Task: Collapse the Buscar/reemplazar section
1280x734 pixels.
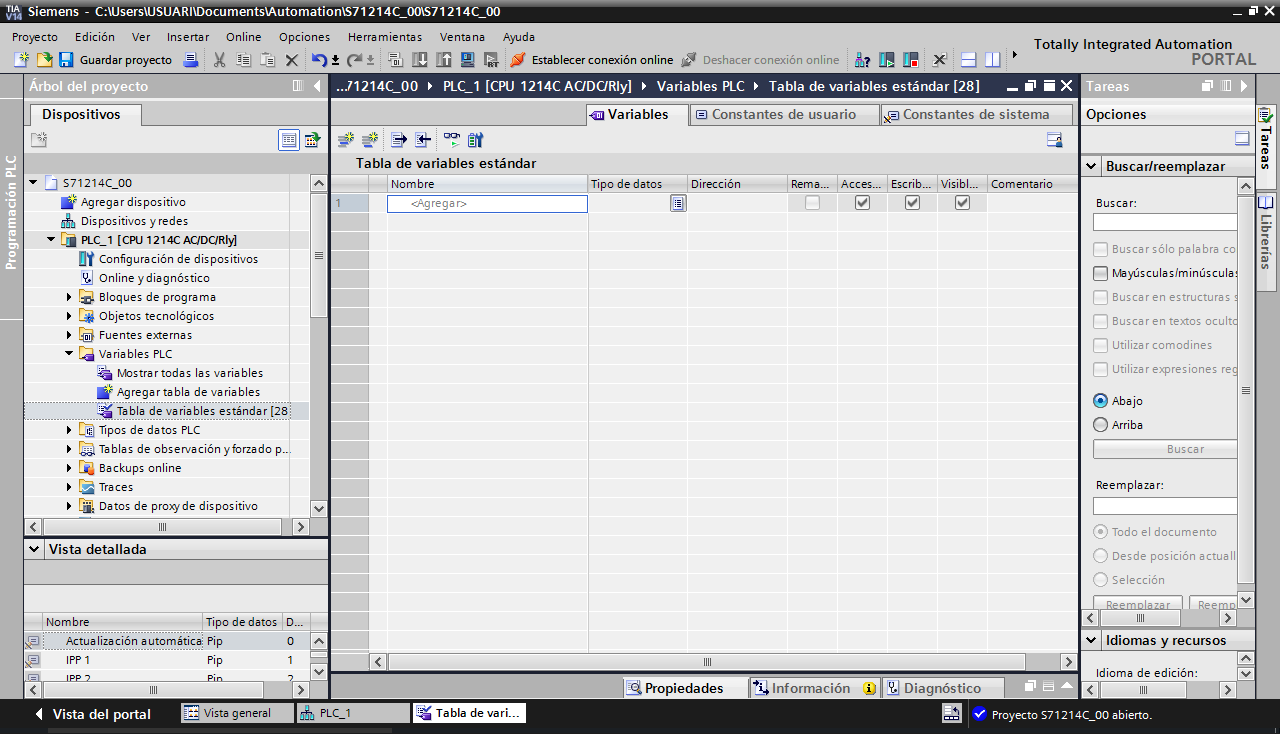Action: (x=1091, y=167)
